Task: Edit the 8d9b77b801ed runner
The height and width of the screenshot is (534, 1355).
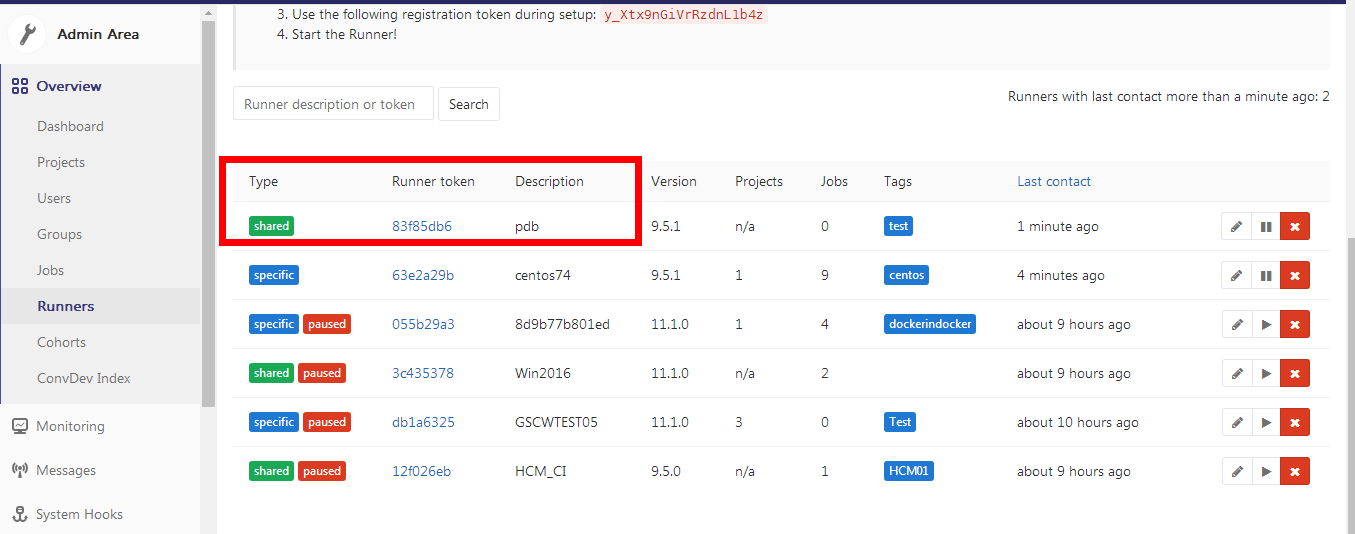Action: pyautogui.click(x=1237, y=324)
